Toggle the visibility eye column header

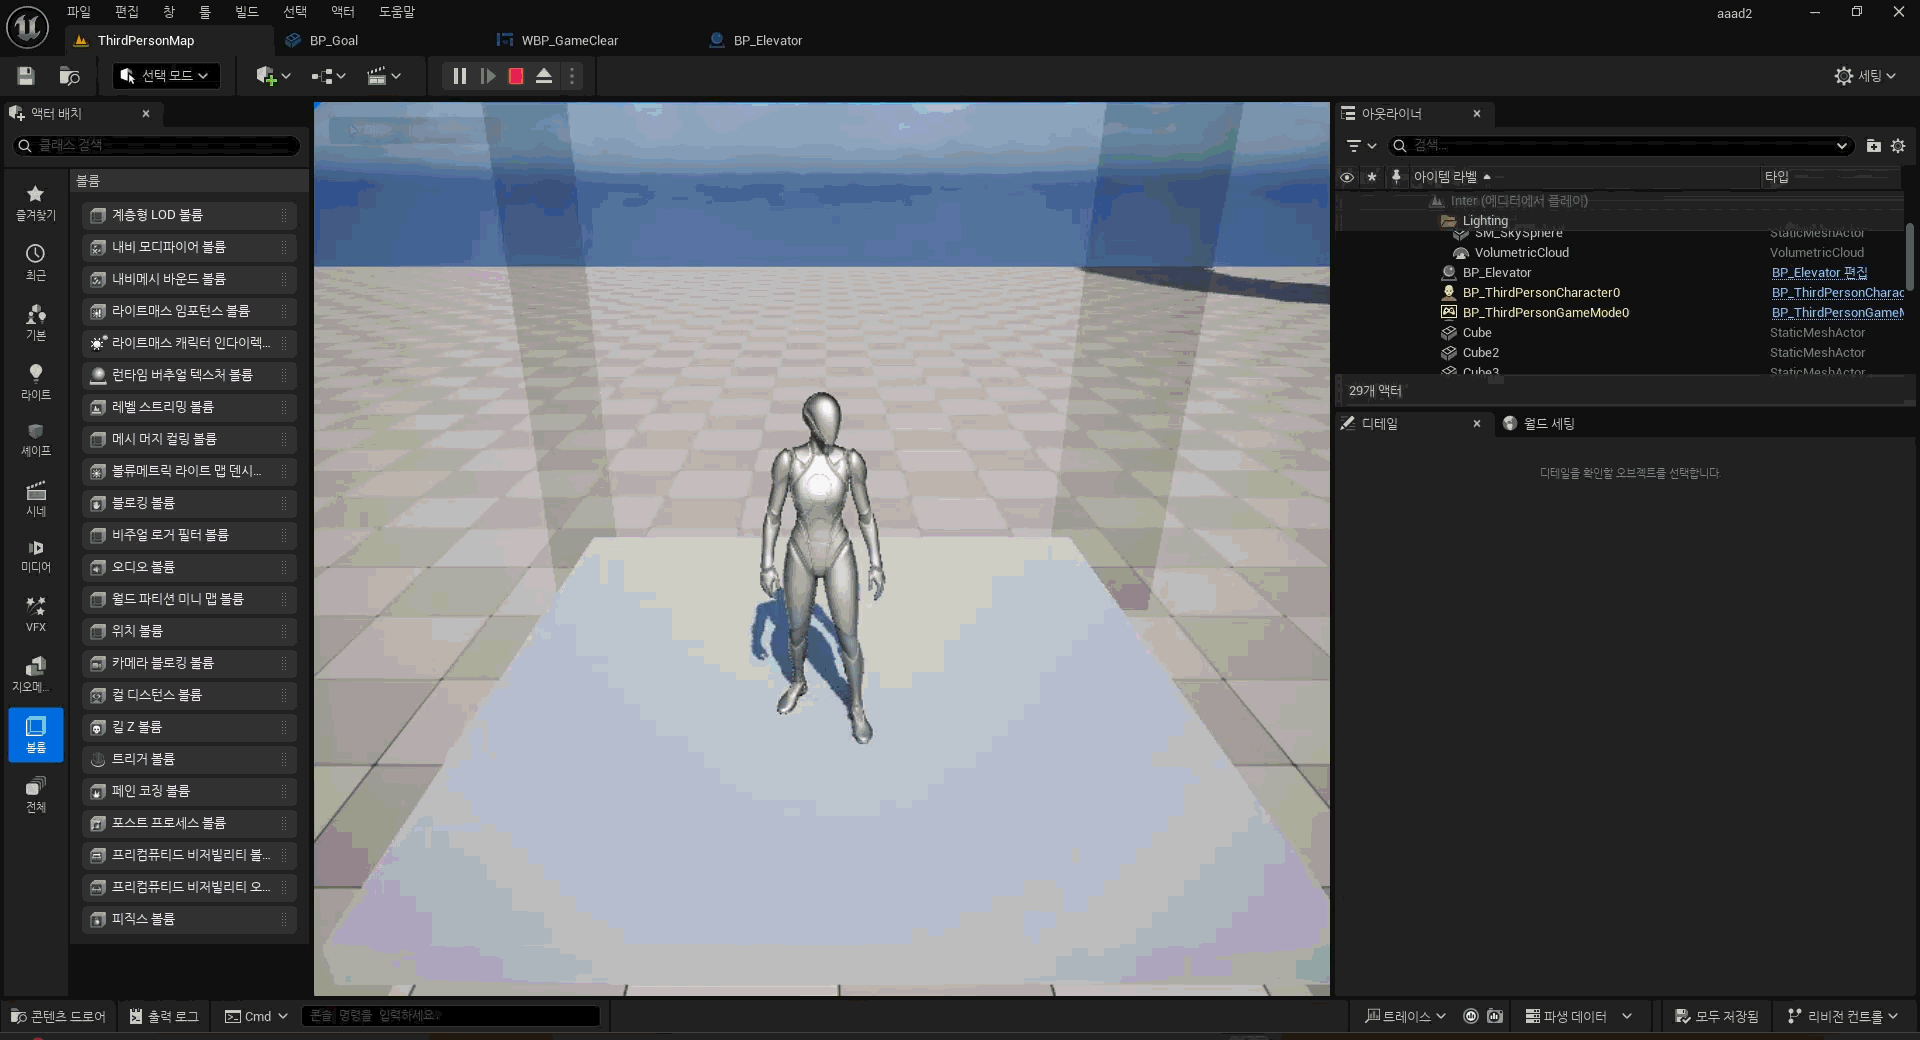coord(1347,177)
